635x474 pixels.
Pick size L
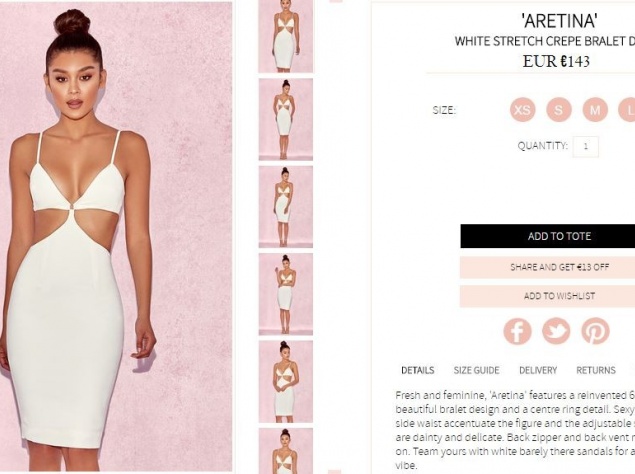pyautogui.click(x=627, y=110)
